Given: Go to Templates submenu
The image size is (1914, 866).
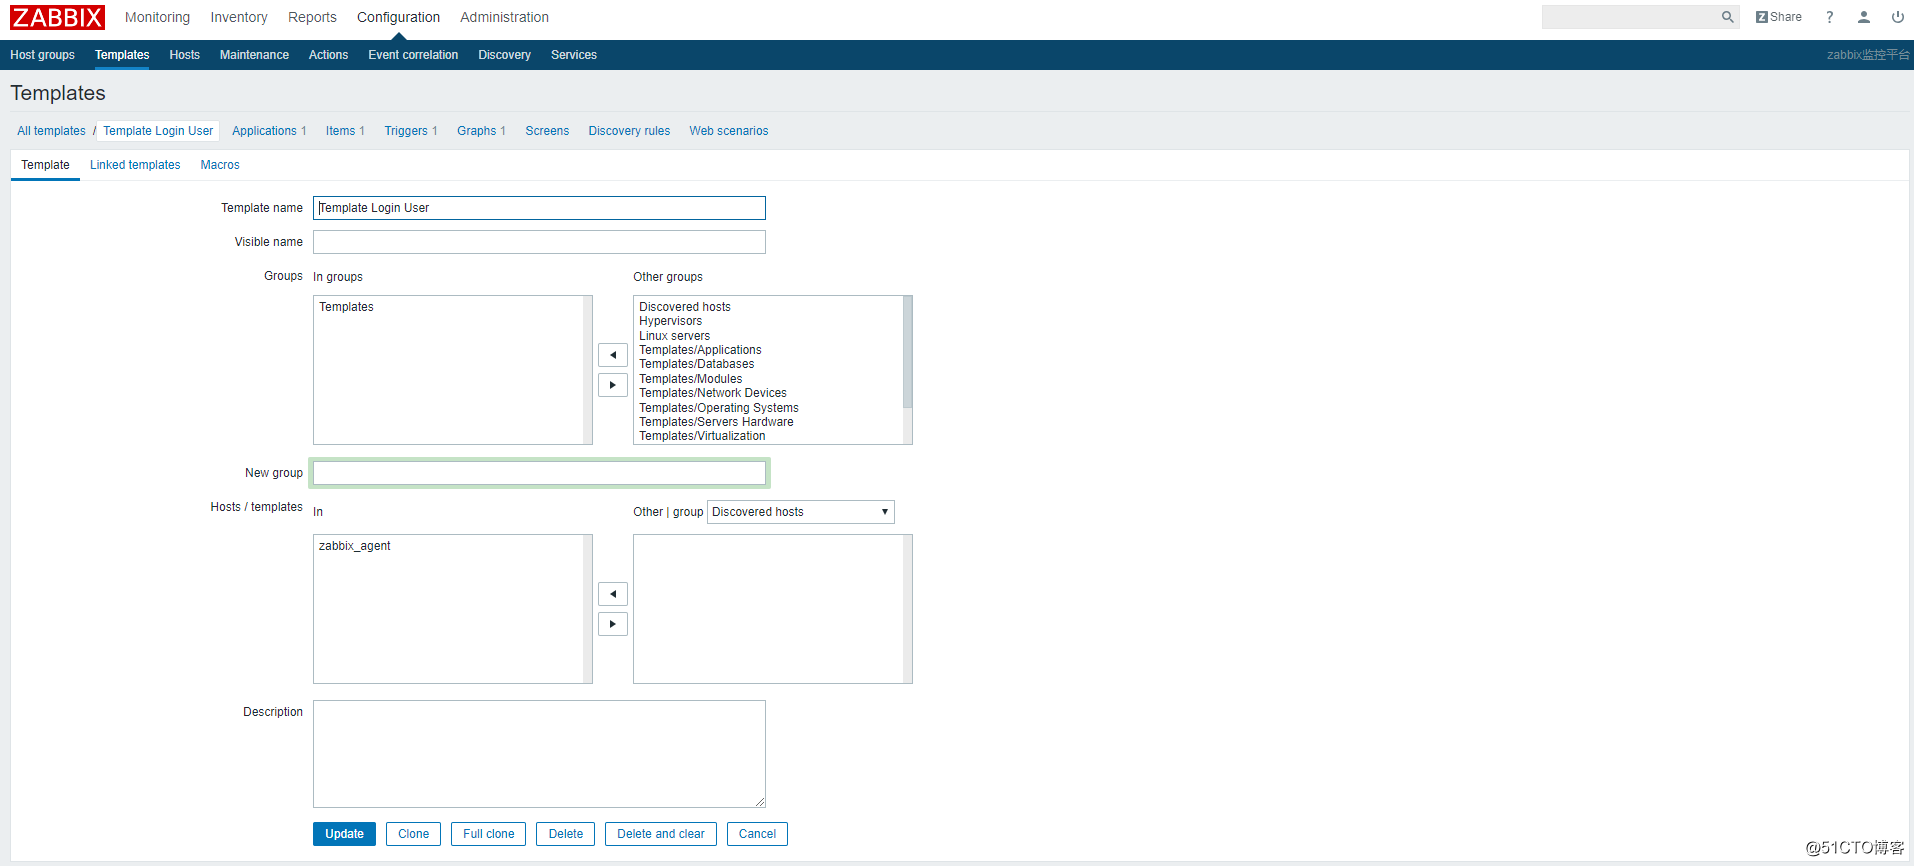Looking at the screenshot, I should point(122,55).
